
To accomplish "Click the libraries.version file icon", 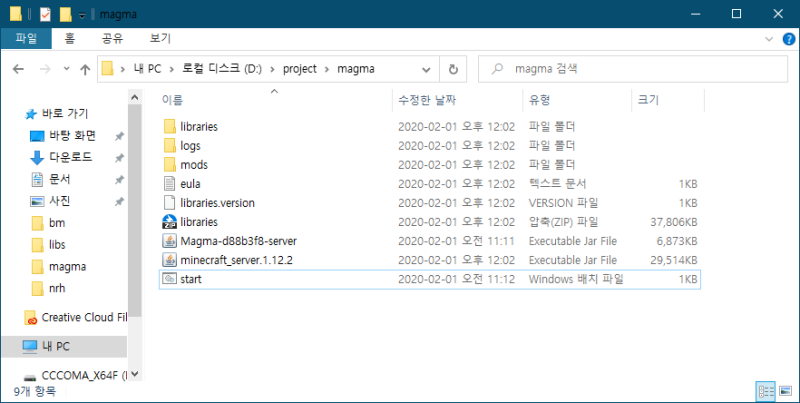I will pyautogui.click(x=169, y=203).
